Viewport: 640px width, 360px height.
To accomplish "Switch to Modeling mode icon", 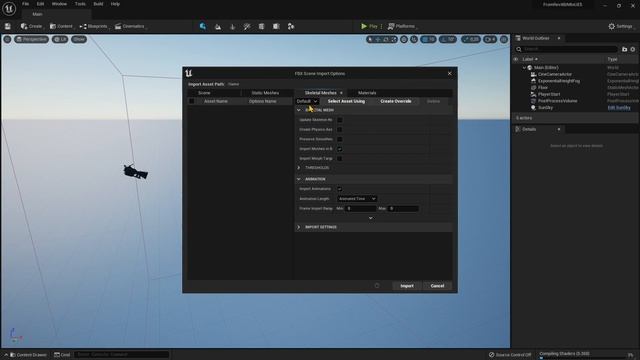I will (262, 26).
